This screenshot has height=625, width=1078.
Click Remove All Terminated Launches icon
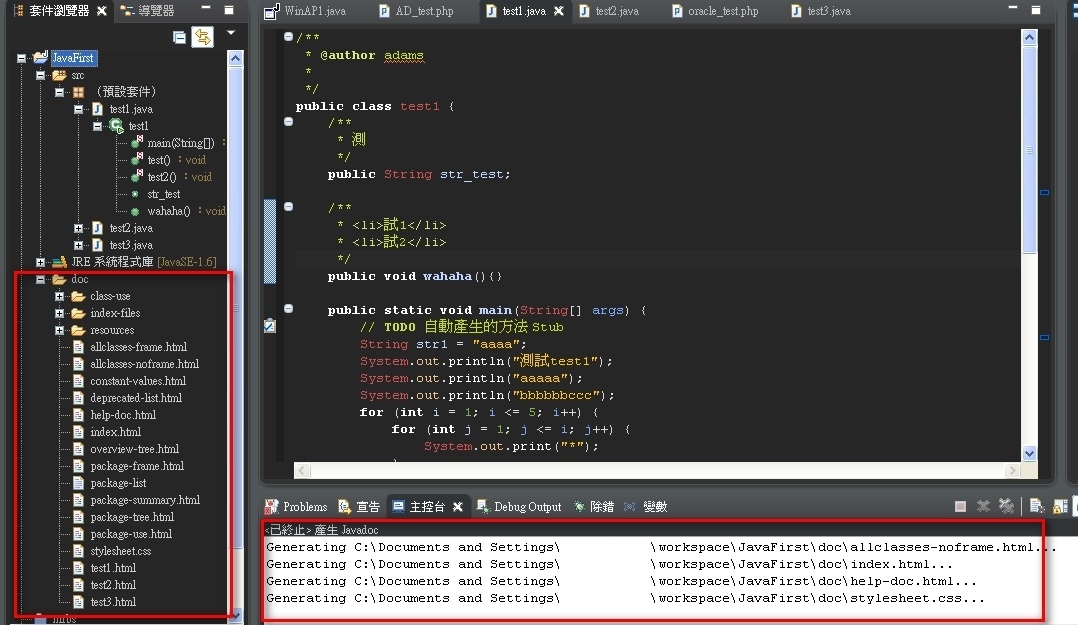(1006, 507)
